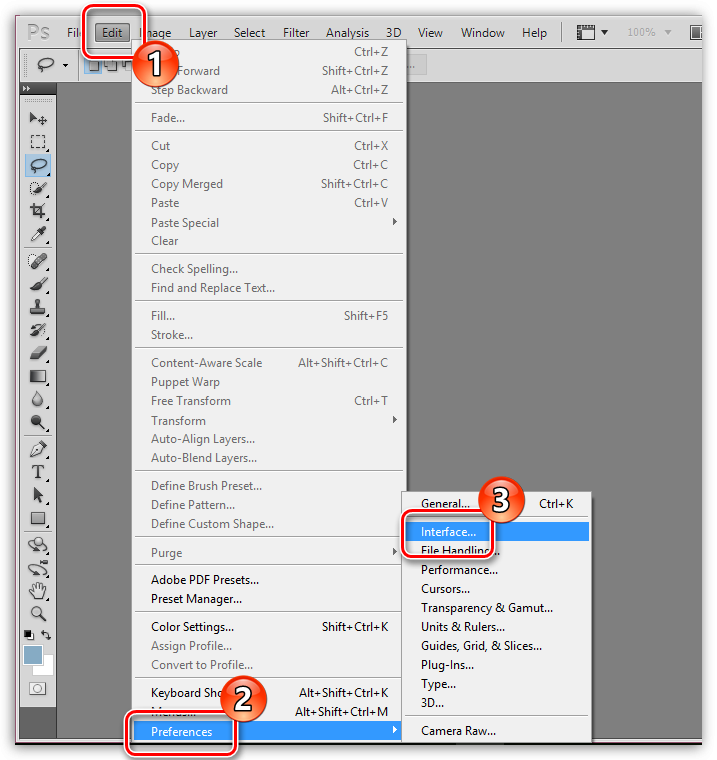
Task: Open the 3D menu
Action: pyautogui.click(x=393, y=32)
